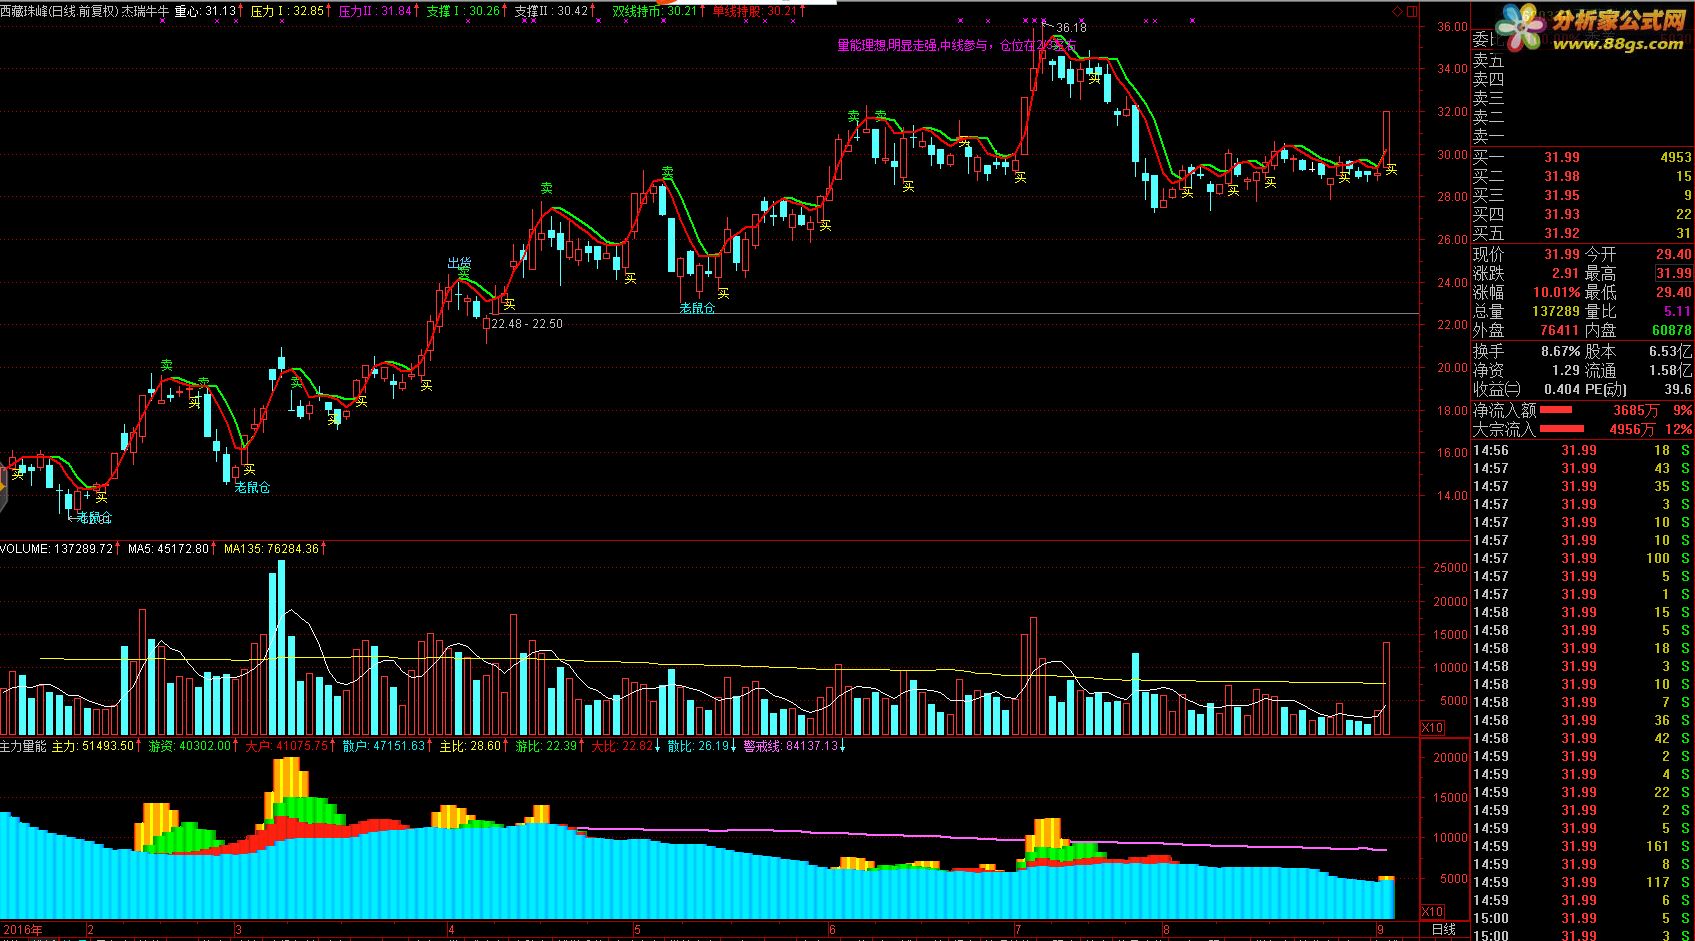Select the 日线 period label at chart bottom
Viewport: 1695px width, 941px height.
click(x=1444, y=929)
